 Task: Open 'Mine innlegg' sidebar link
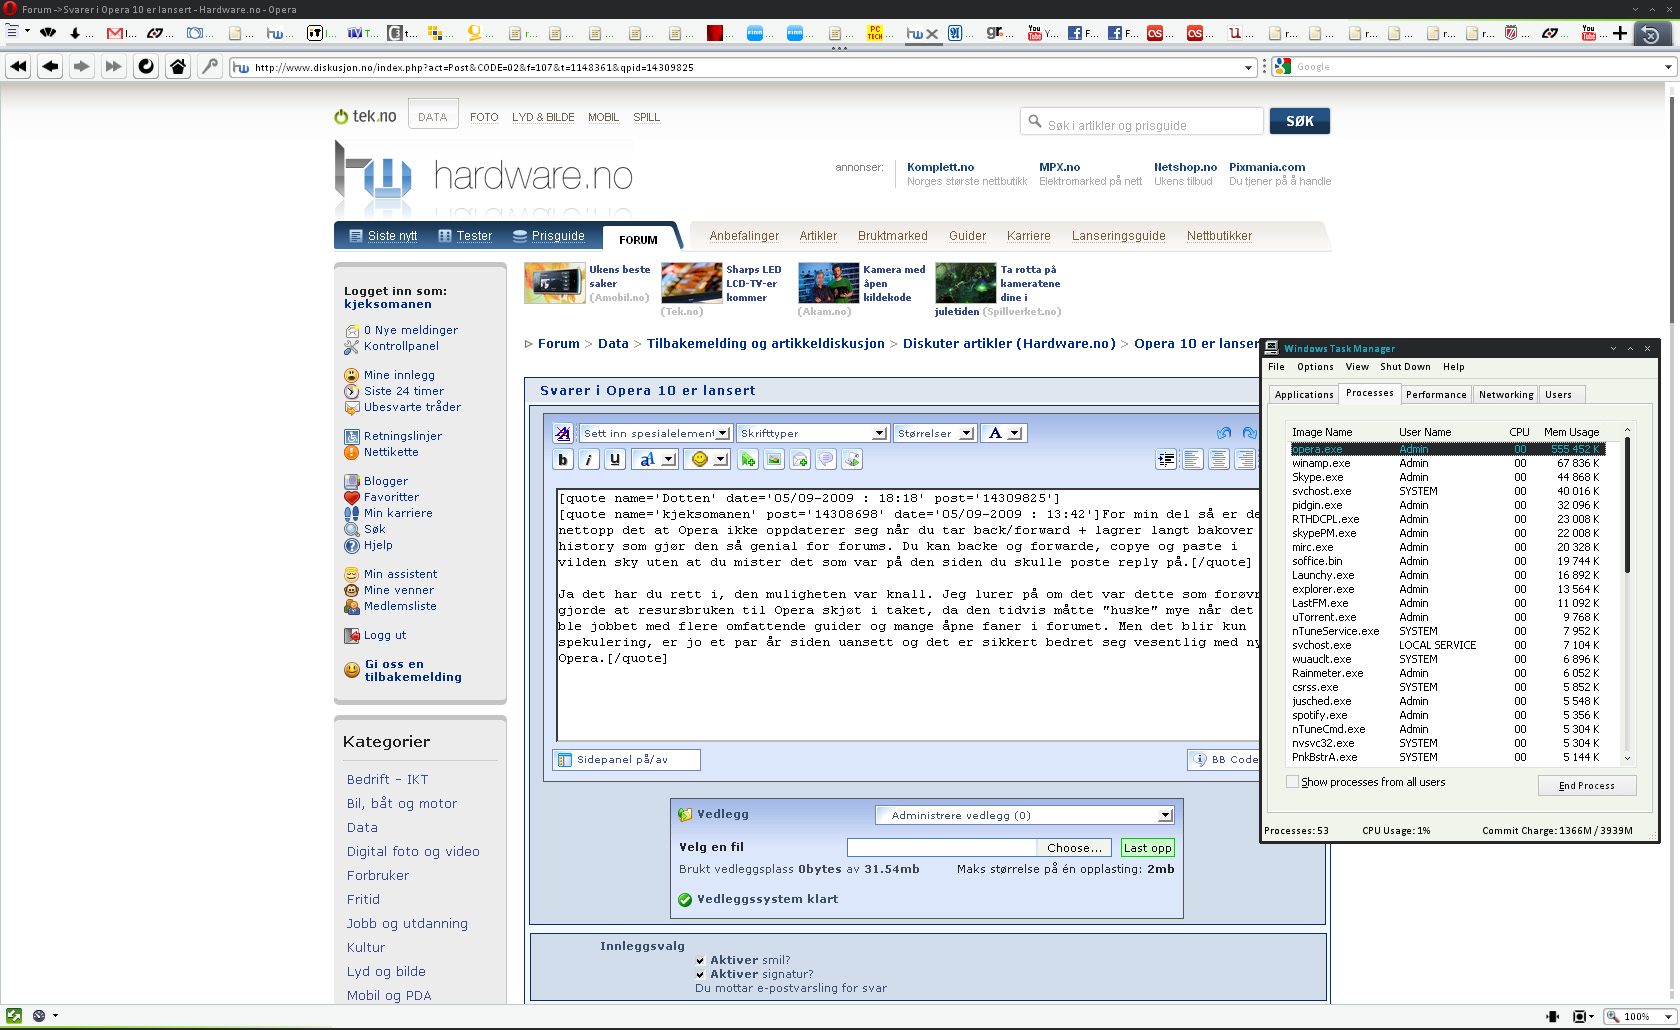click(399, 375)
